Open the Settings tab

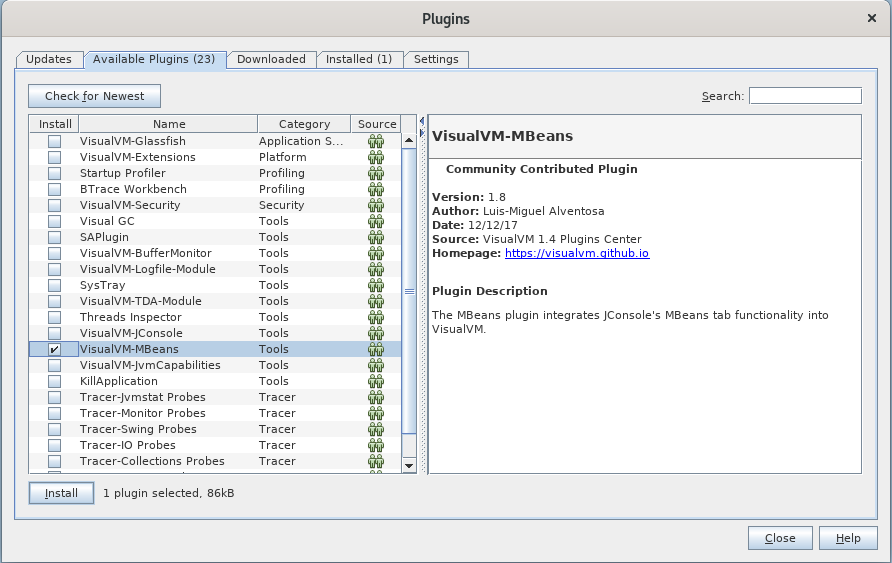click(x=436, y=59)
